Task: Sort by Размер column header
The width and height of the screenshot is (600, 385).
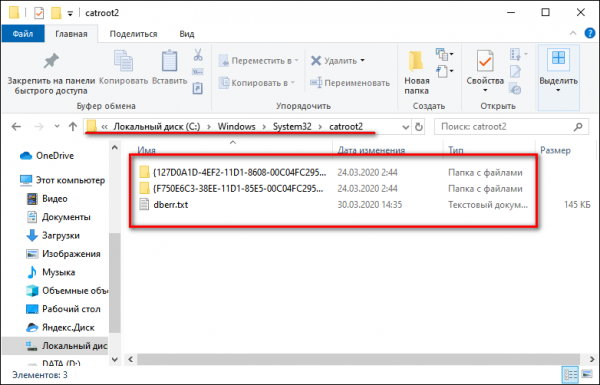Action: 555,150
